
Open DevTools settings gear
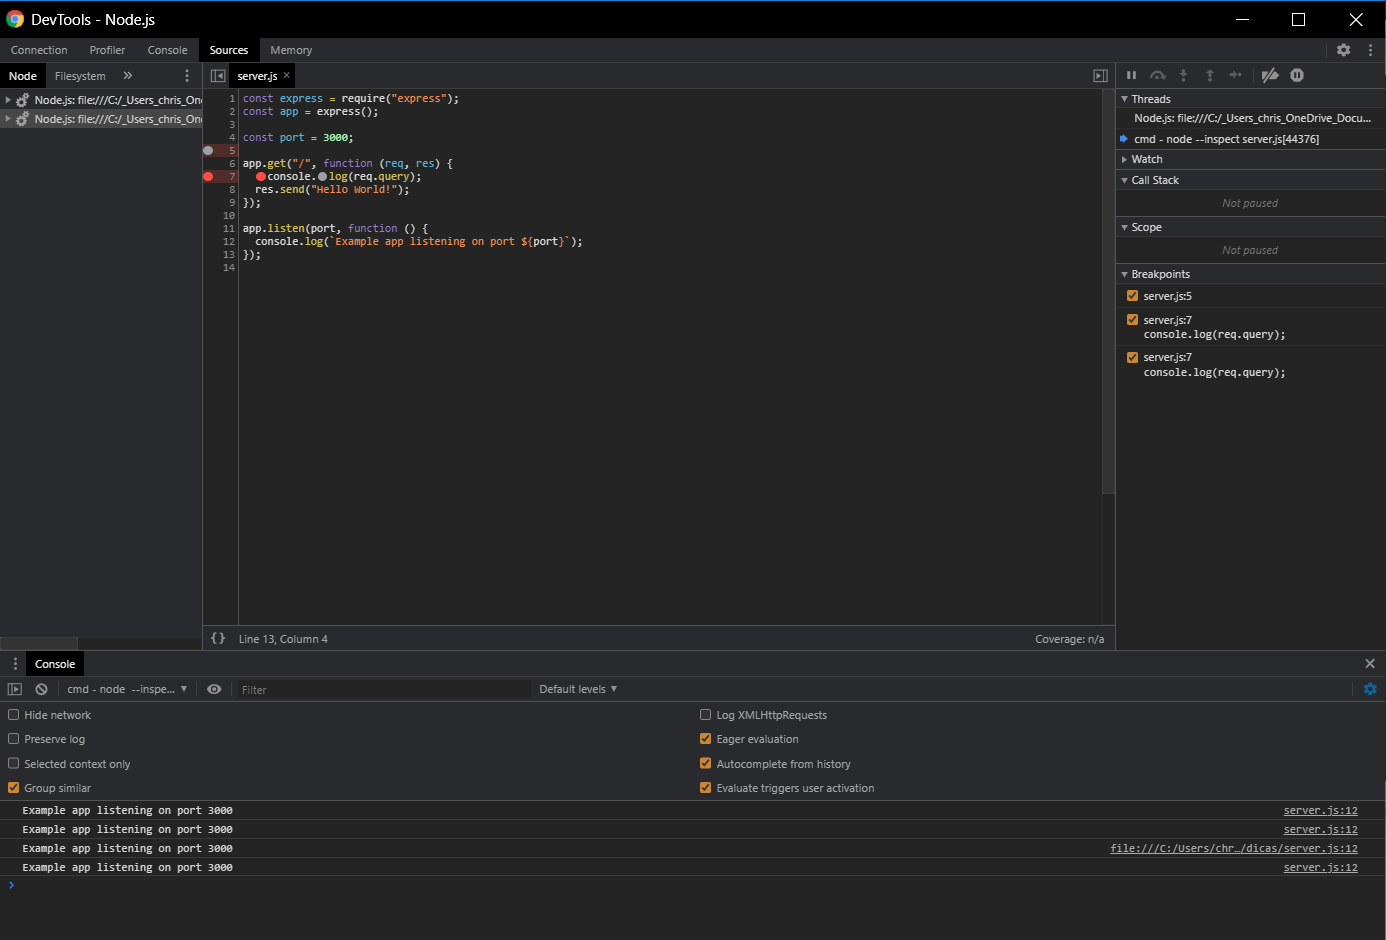tap(1343, 50)
